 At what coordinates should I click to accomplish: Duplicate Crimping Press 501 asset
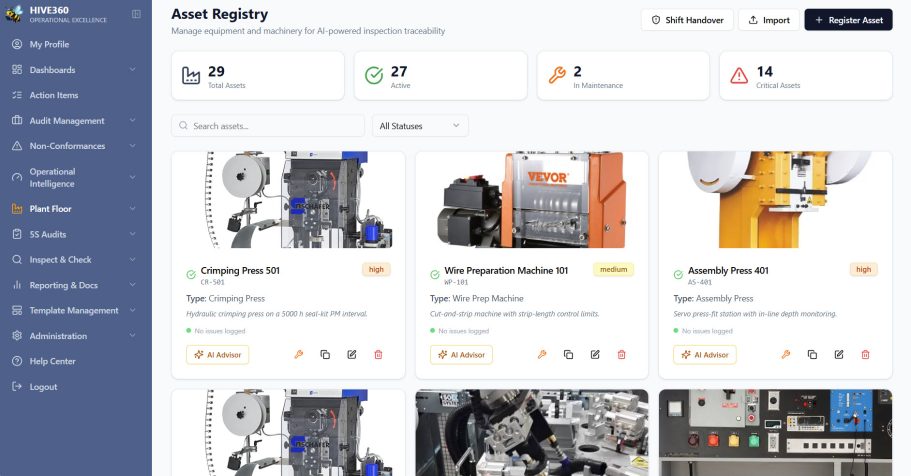325,355
